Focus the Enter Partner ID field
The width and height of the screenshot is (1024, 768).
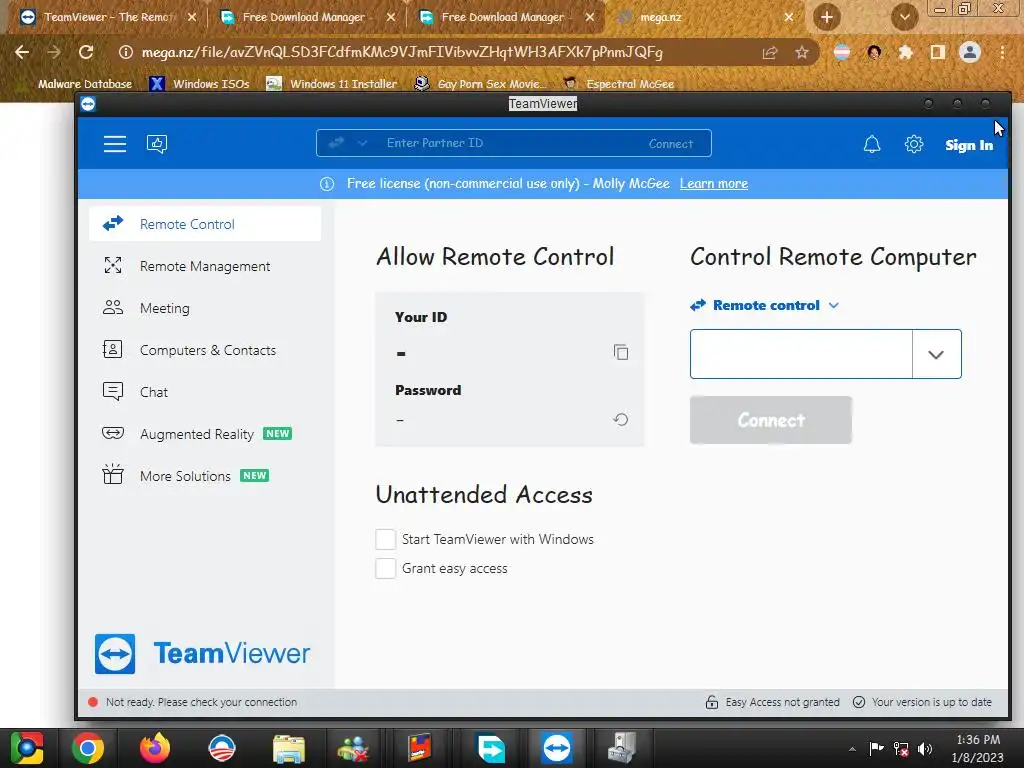tap(513, 143)
